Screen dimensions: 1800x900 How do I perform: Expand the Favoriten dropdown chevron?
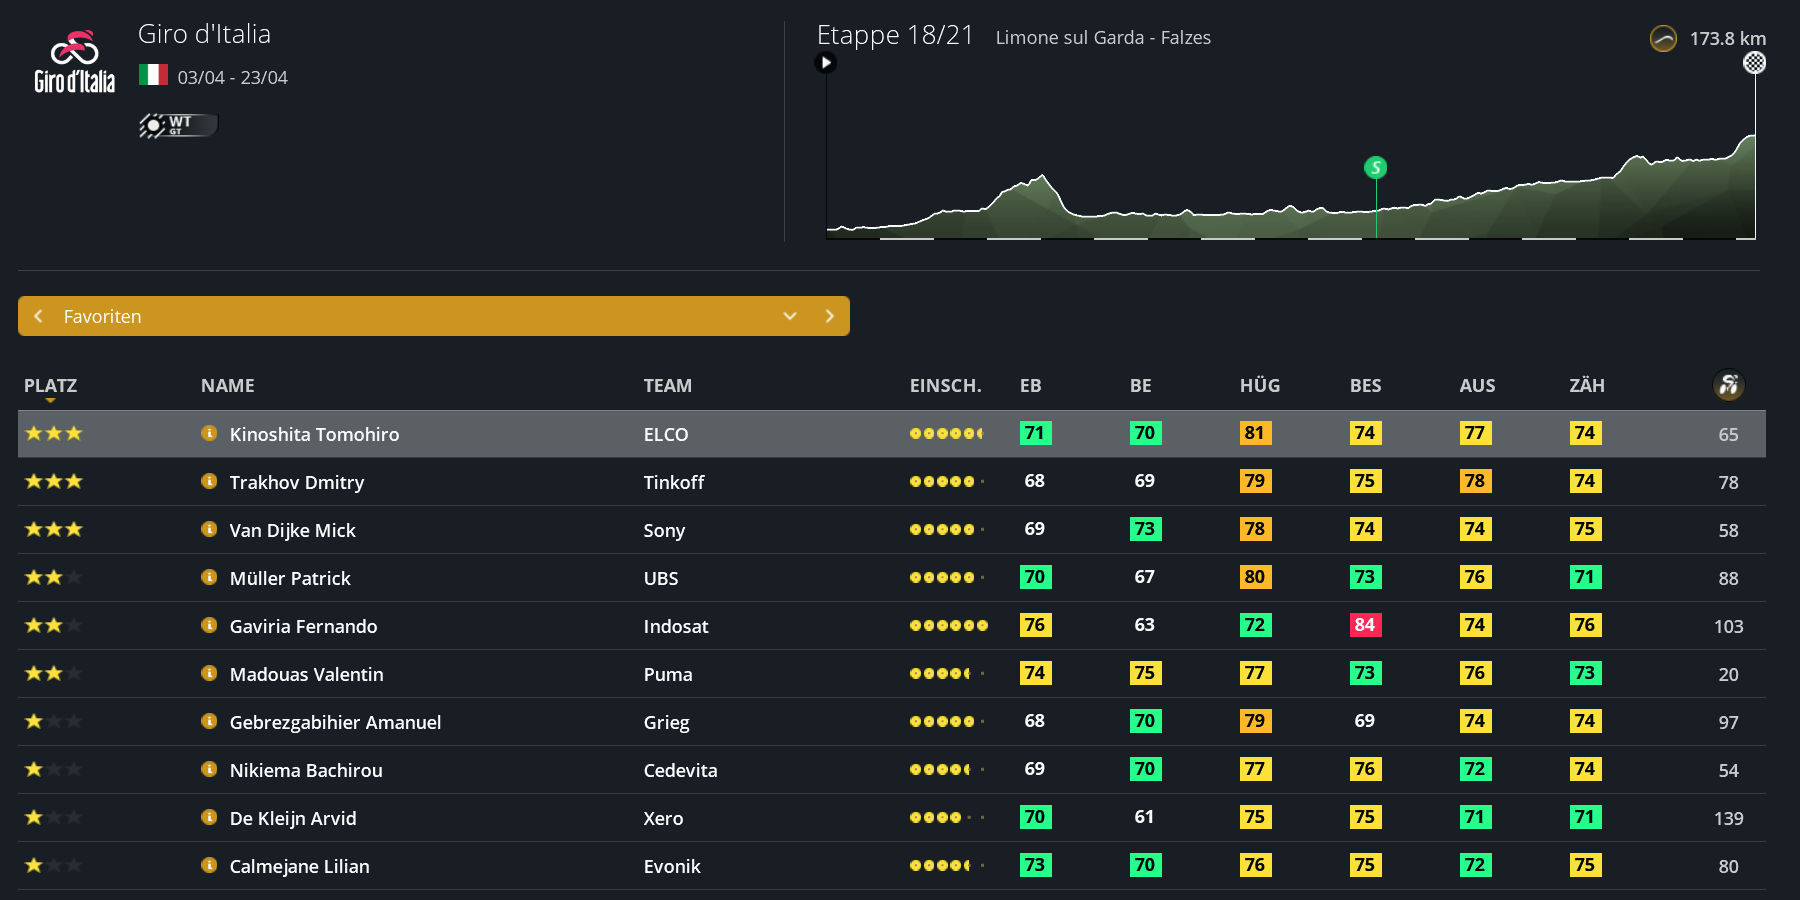coord(790,316)
